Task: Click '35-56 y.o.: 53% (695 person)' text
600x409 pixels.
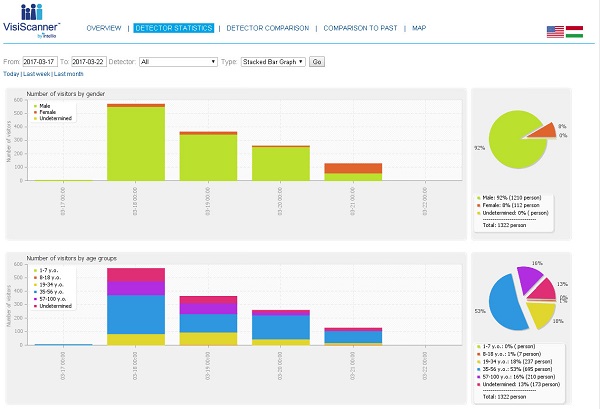Action: click(x=517, y=369)
